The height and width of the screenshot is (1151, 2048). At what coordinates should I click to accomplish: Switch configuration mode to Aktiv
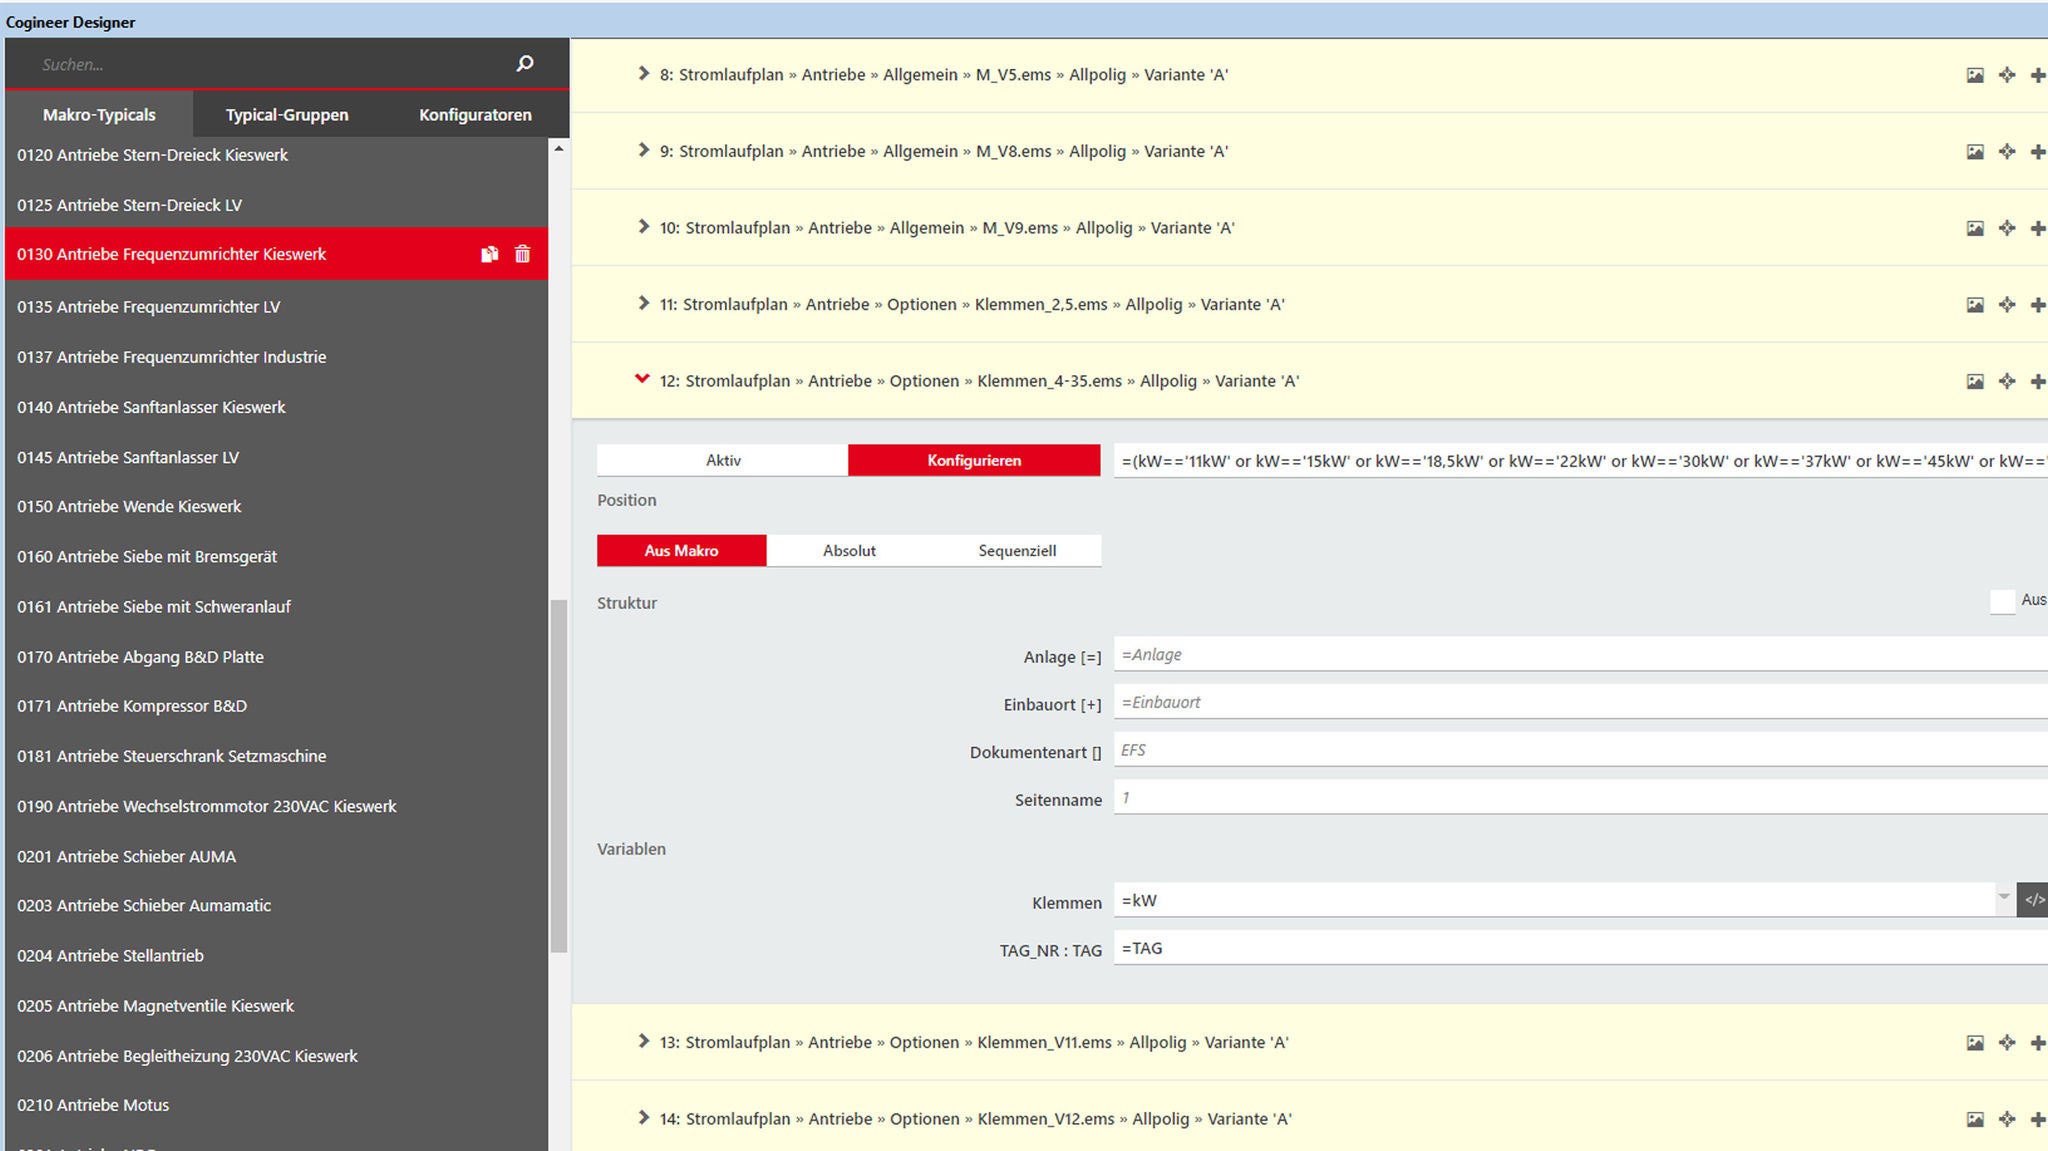[x=722, y=460]
